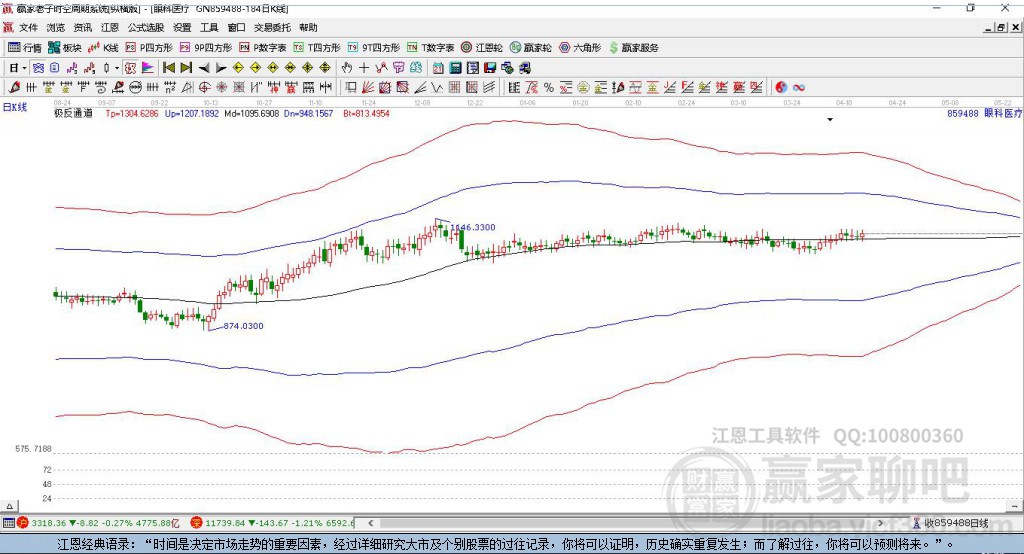Select the red target circle tool
This screenshot has height=554, width=1024.
[x=204, y=87]
